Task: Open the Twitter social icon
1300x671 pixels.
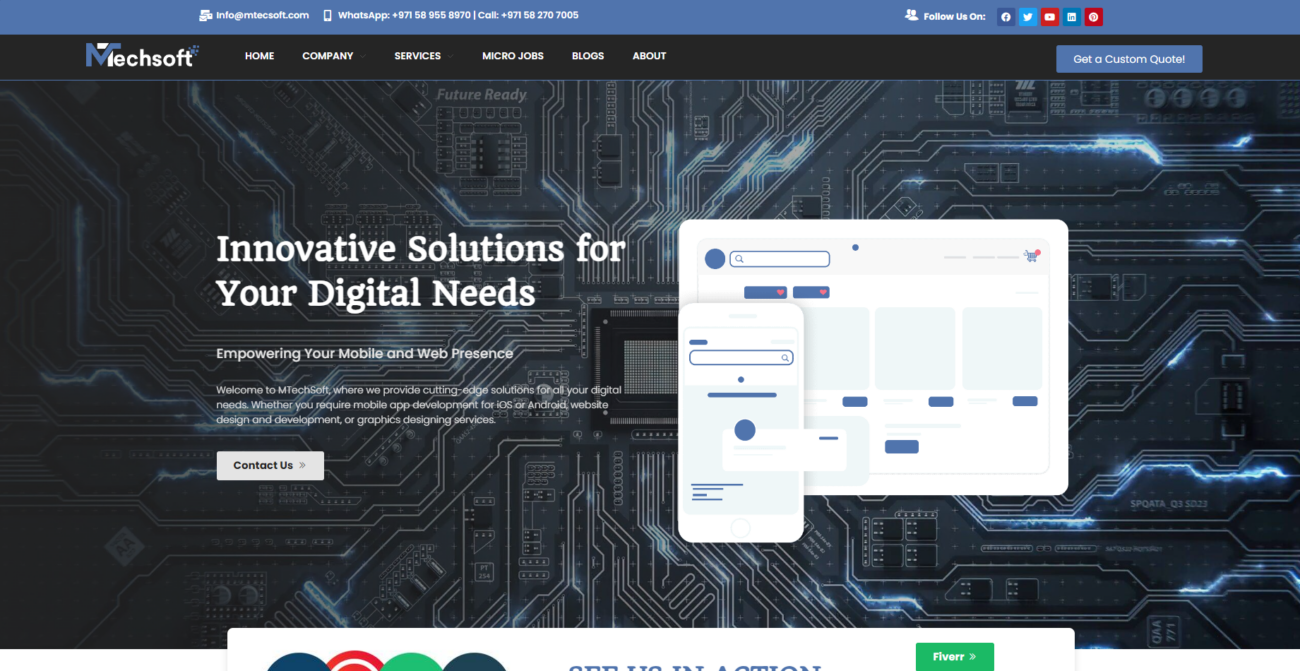Action: [x=1028, y=17]
